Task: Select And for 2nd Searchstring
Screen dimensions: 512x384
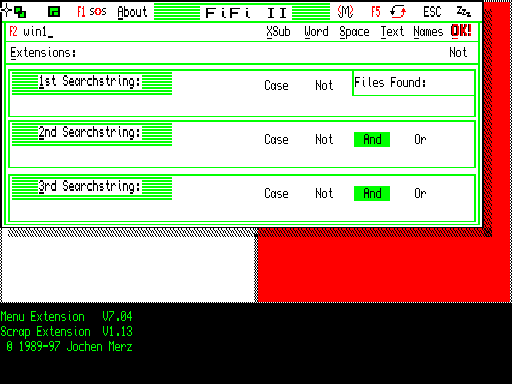Action: (372, 139)
